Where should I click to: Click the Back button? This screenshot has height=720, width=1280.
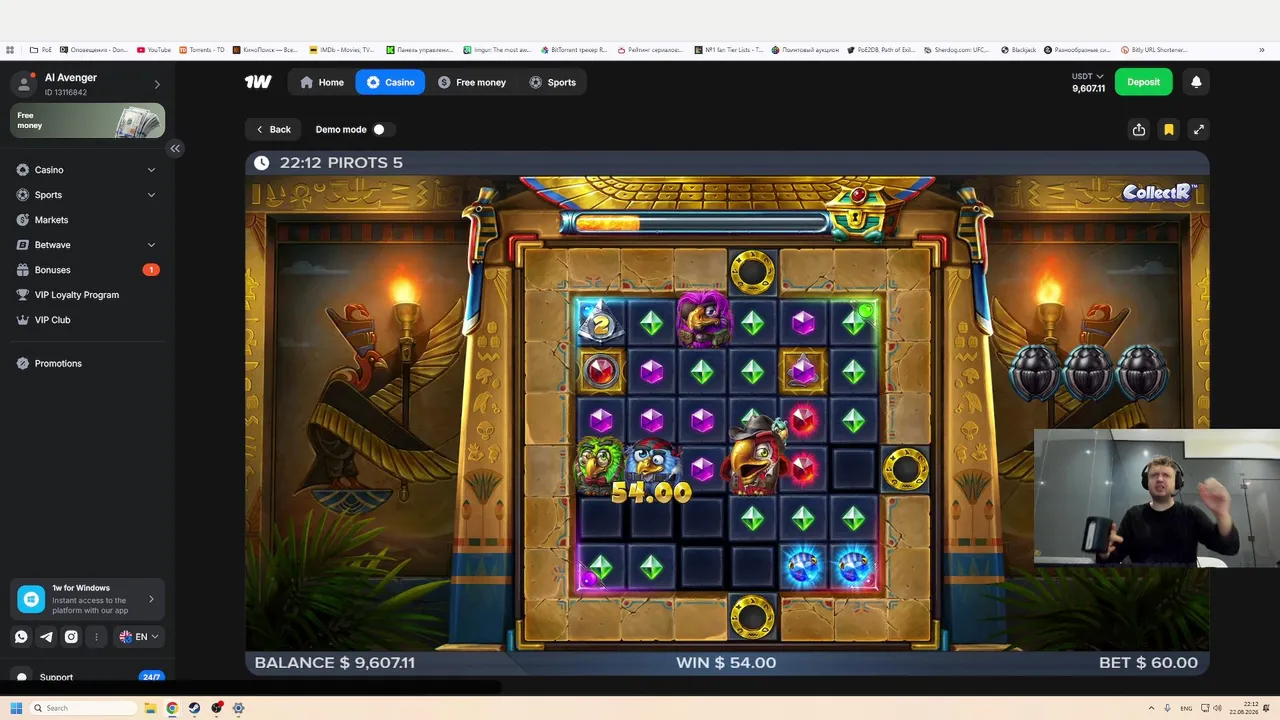[273, 129]
